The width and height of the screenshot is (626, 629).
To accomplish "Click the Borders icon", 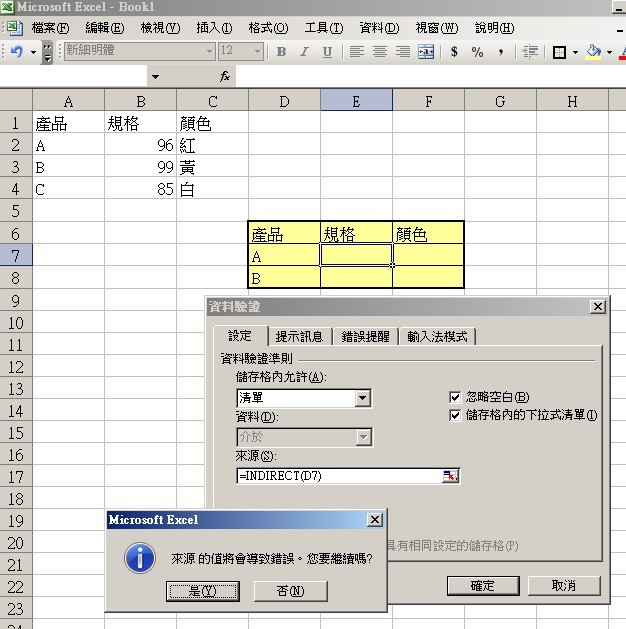I will 559,52.
